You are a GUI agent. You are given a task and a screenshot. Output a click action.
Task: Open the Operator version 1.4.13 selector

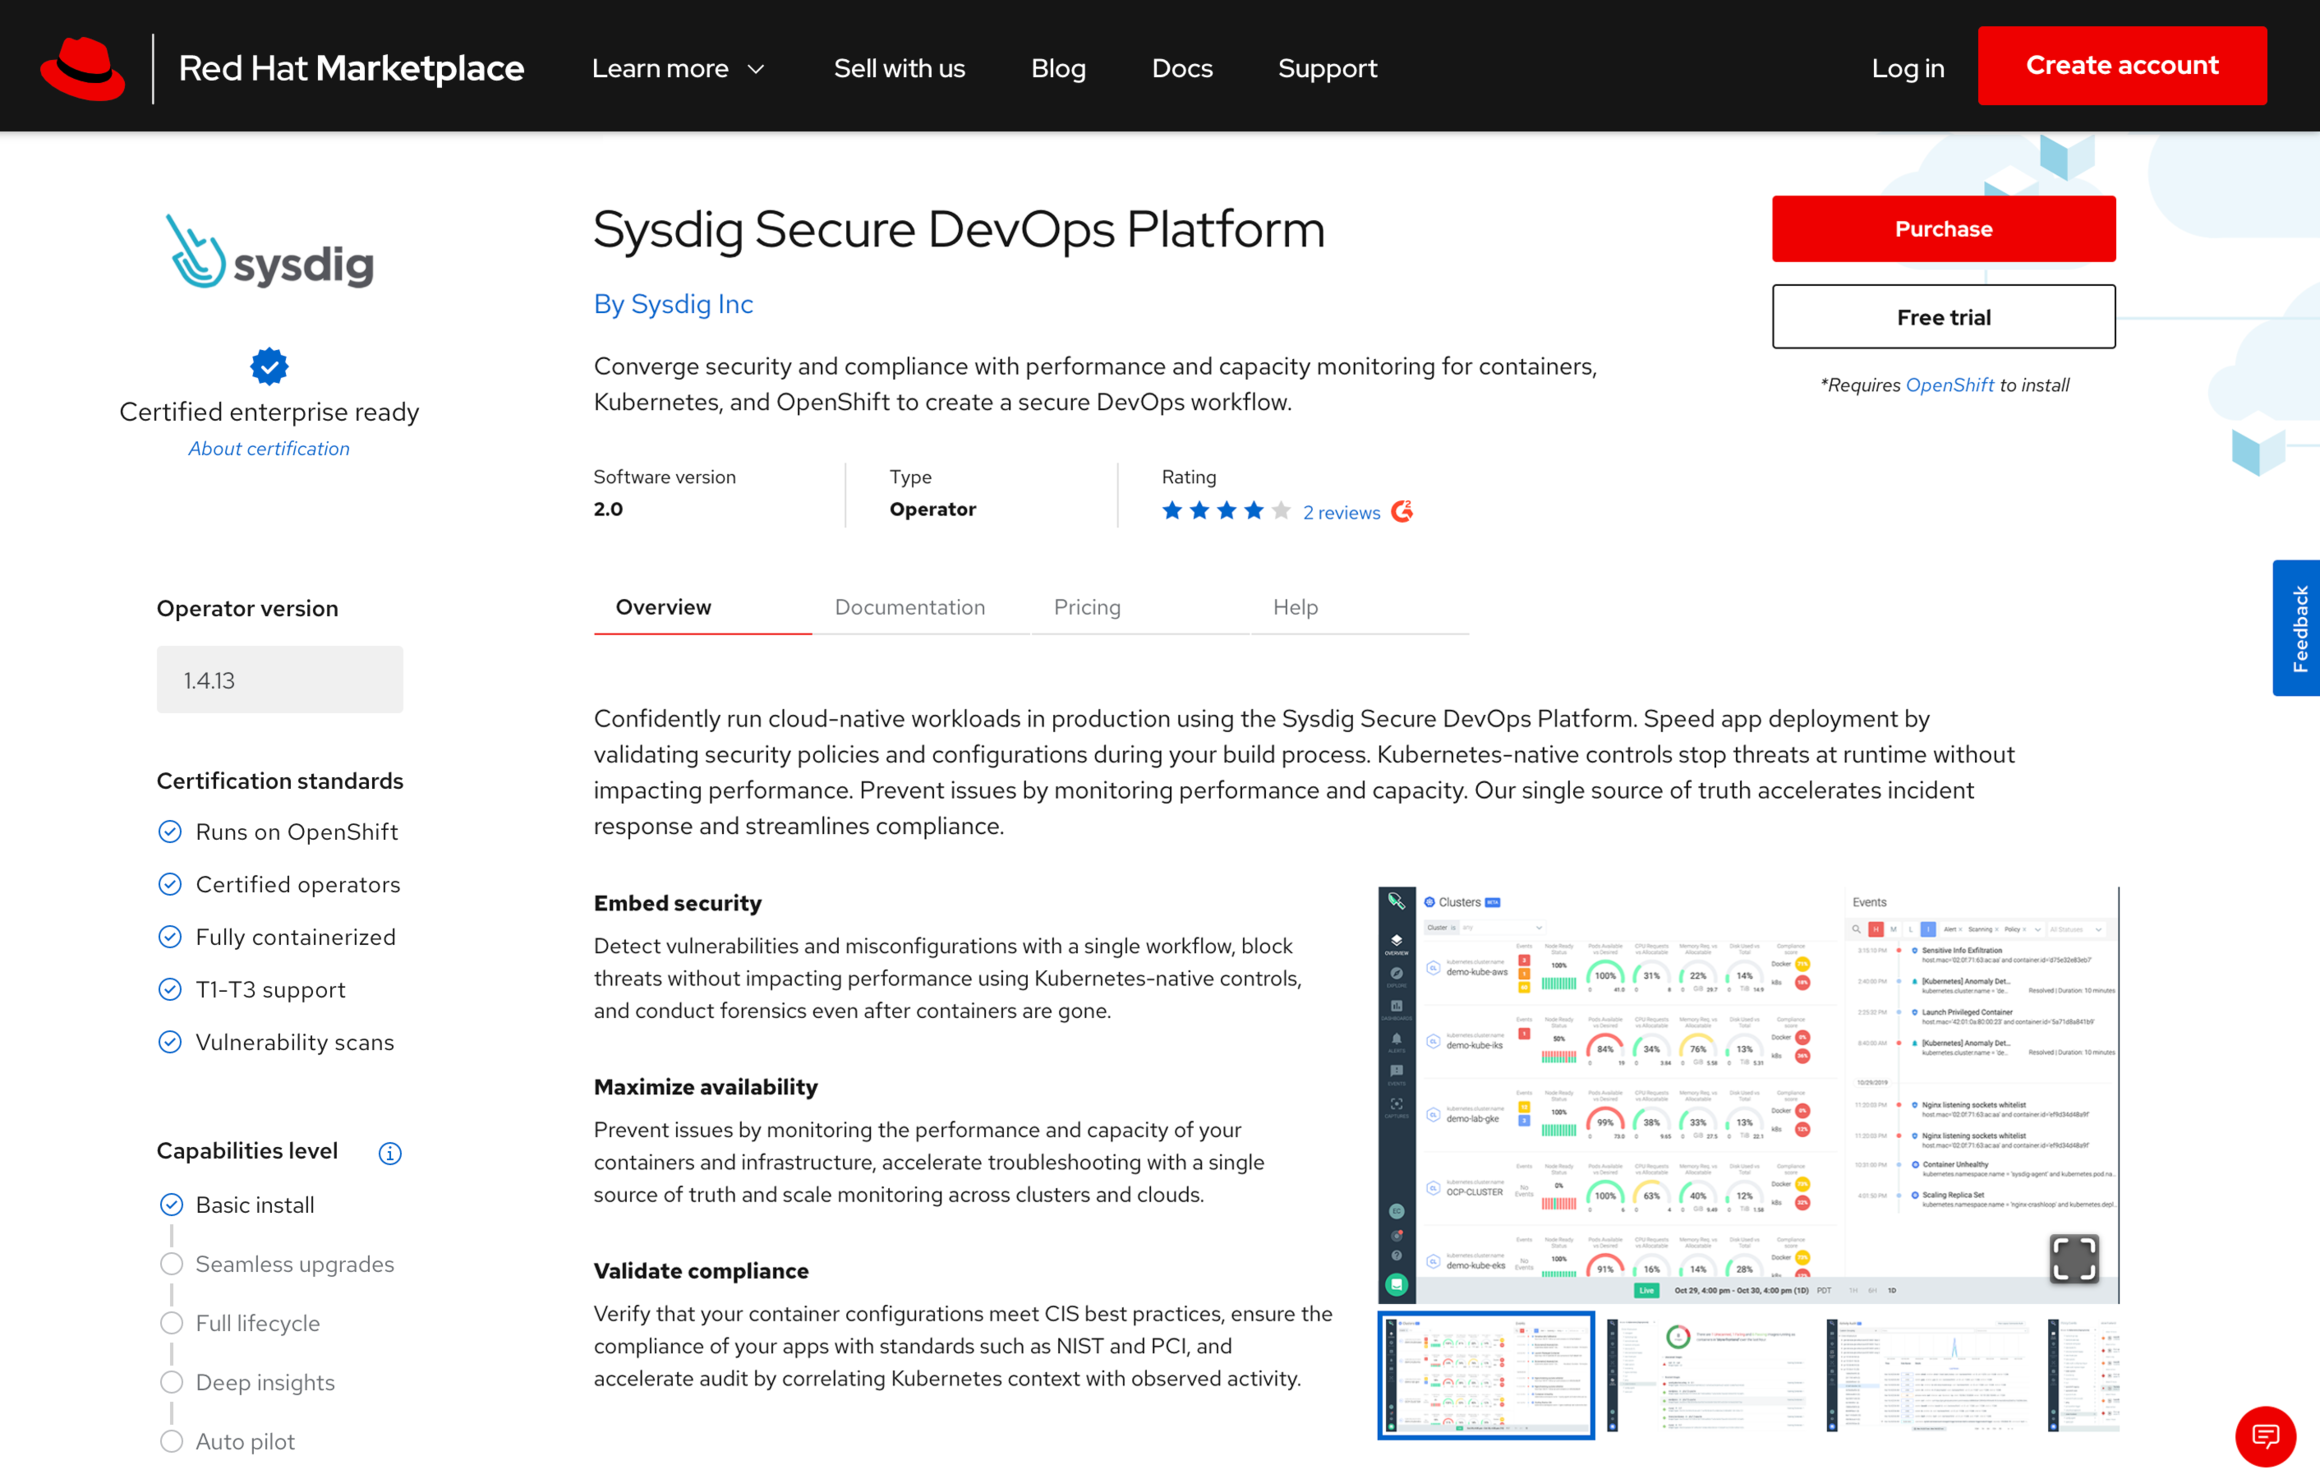tap(280, 680)
